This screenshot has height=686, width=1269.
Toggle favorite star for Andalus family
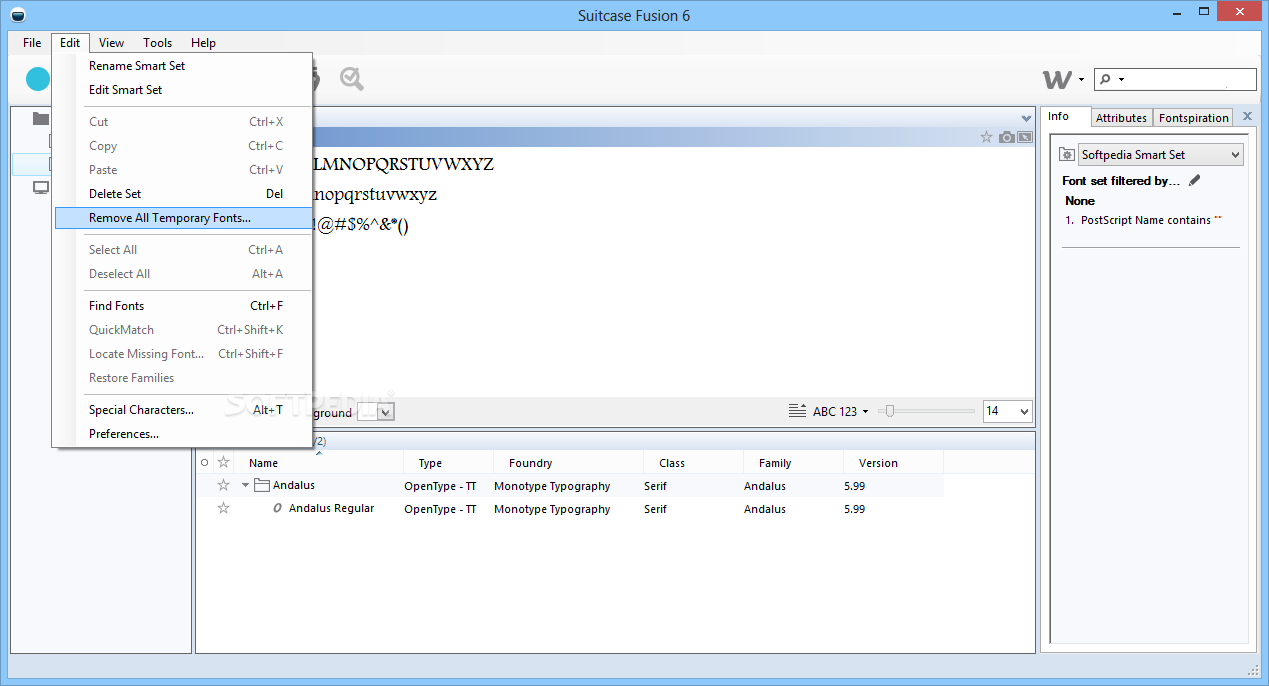point(224,486)
